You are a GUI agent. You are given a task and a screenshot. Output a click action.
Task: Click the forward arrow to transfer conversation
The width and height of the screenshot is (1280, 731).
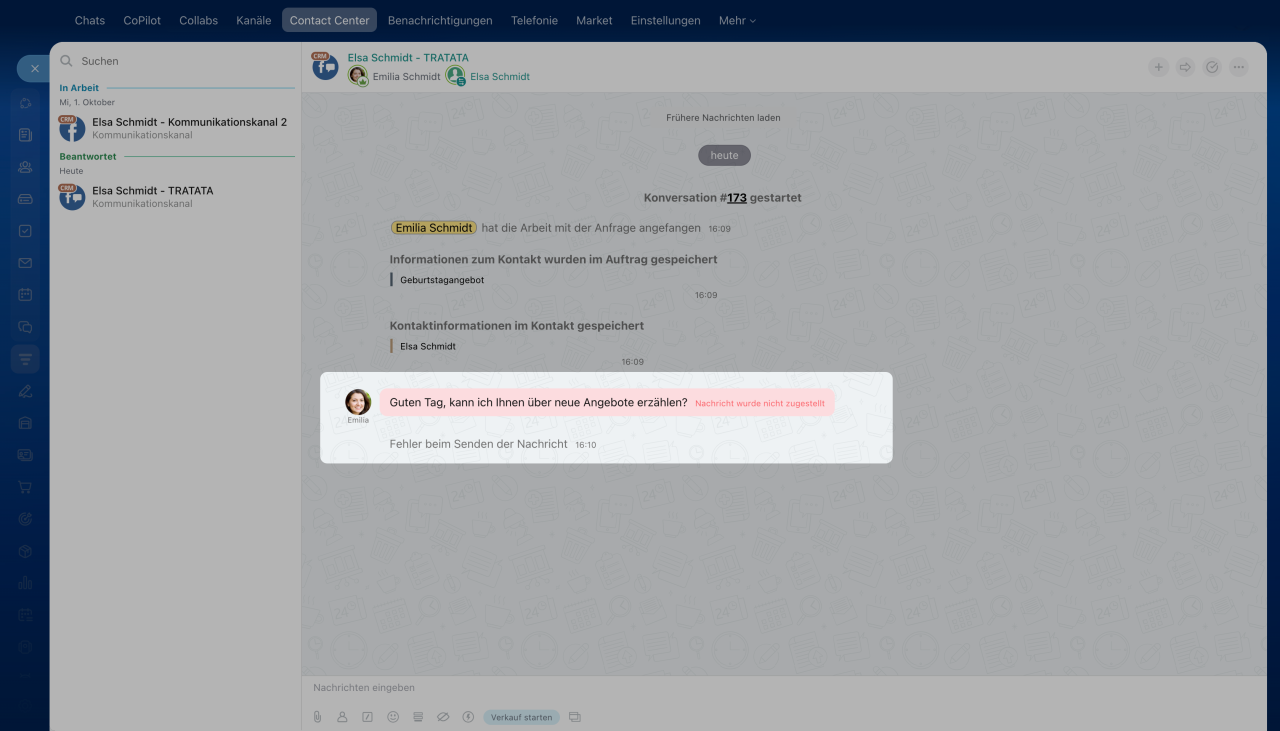point(1185,67)
